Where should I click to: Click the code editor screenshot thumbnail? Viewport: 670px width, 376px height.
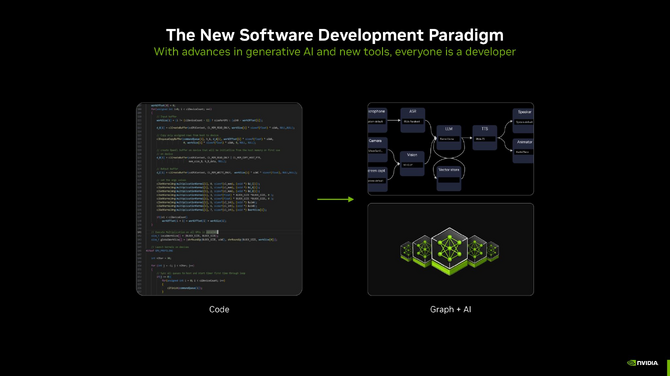pos(219,199)
